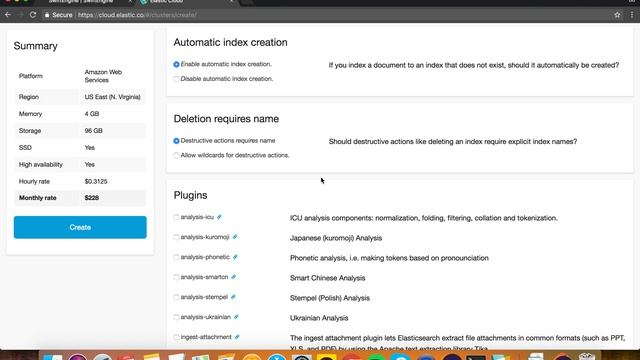Click the Automatic index creation heading

231,42
